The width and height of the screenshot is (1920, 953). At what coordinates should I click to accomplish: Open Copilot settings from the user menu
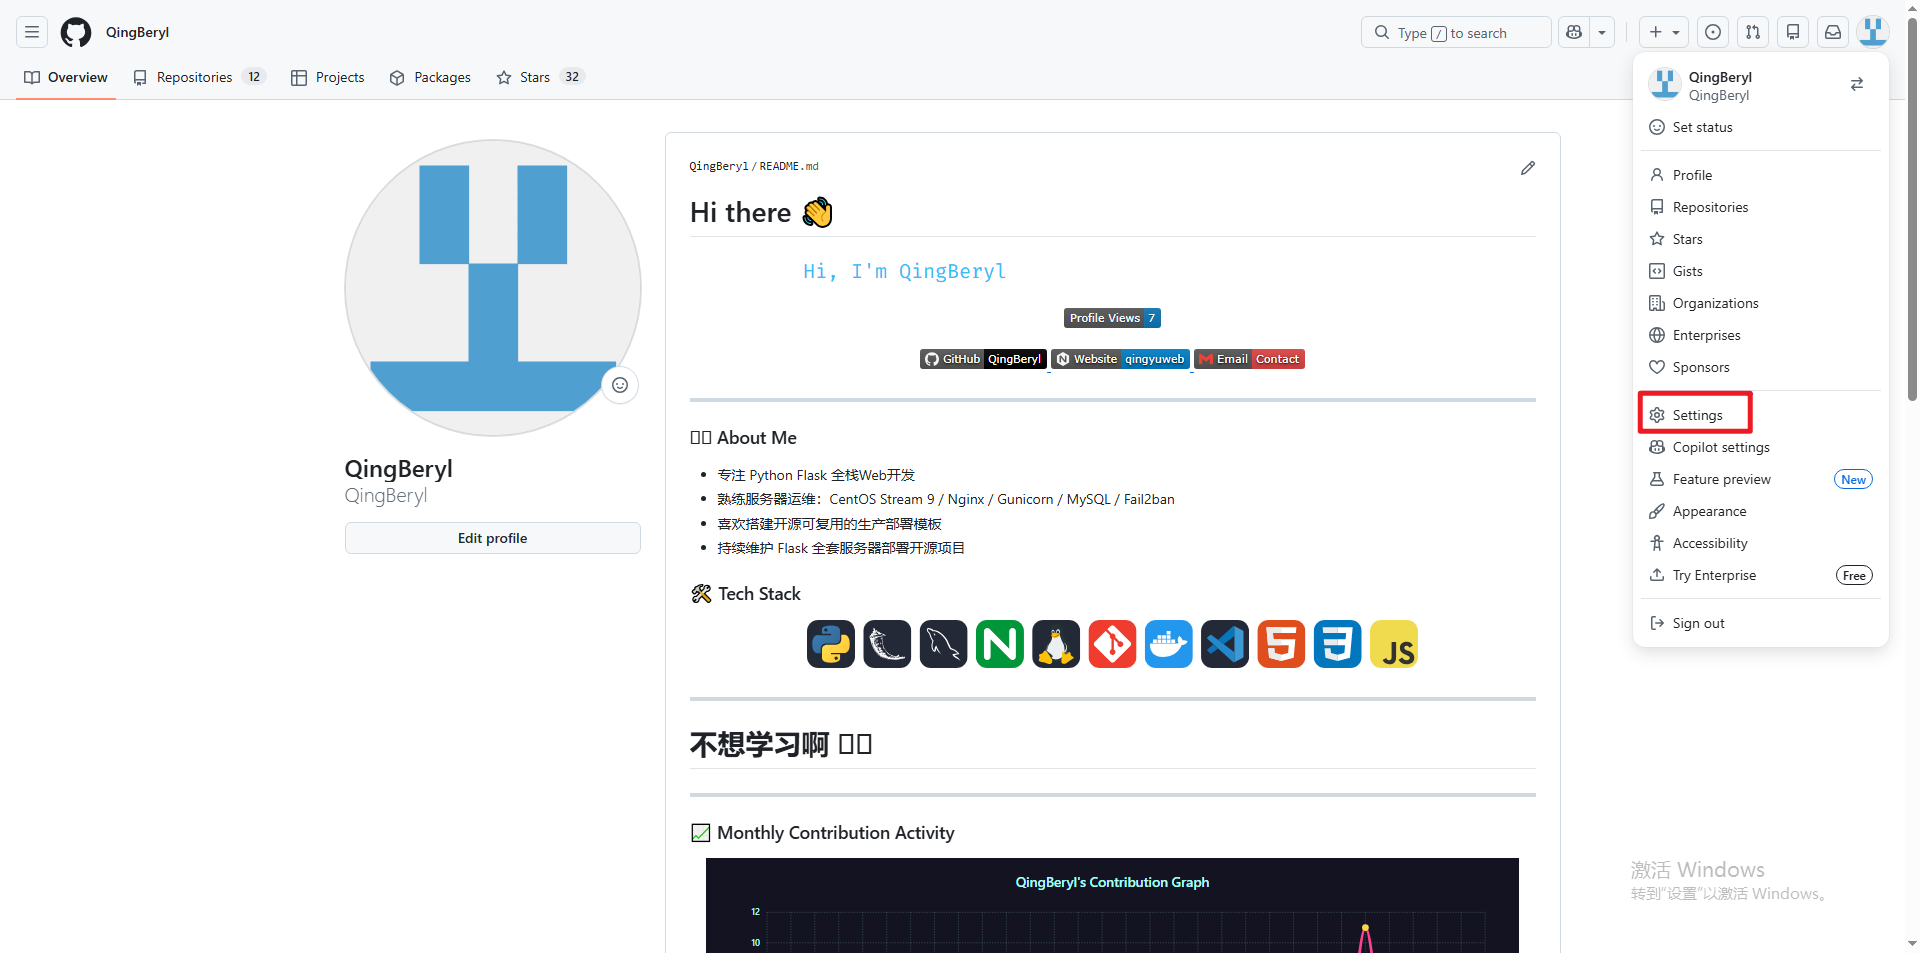[x=1761, y=447]
